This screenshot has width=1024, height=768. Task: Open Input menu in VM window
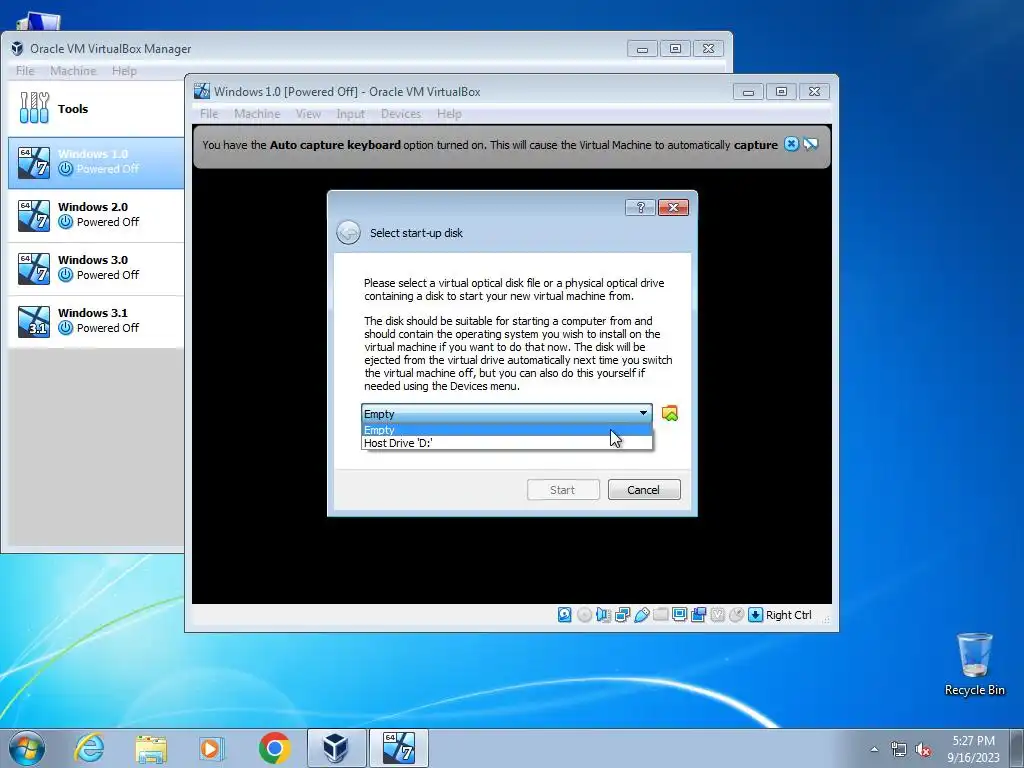[x=351, y=114]
